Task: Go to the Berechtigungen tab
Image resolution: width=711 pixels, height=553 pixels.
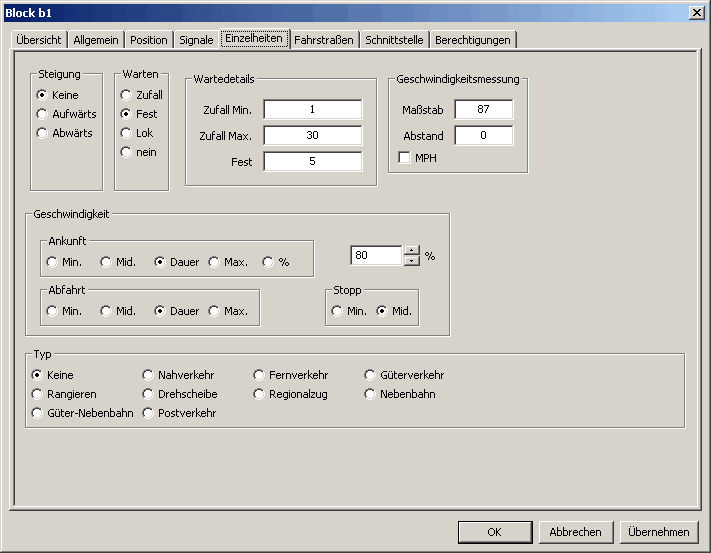Action: pos(473,40)
